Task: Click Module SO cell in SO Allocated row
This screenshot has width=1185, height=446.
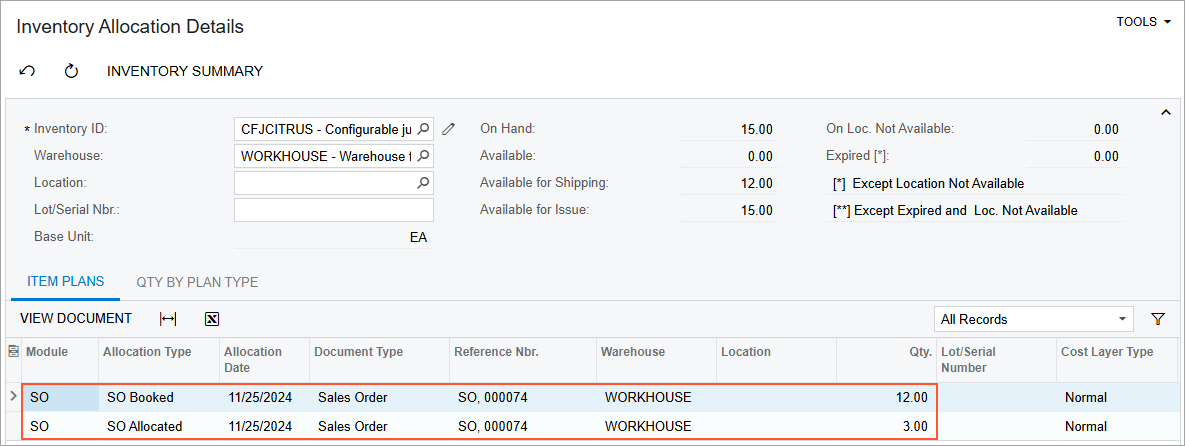Action: [x=60, y=426]
